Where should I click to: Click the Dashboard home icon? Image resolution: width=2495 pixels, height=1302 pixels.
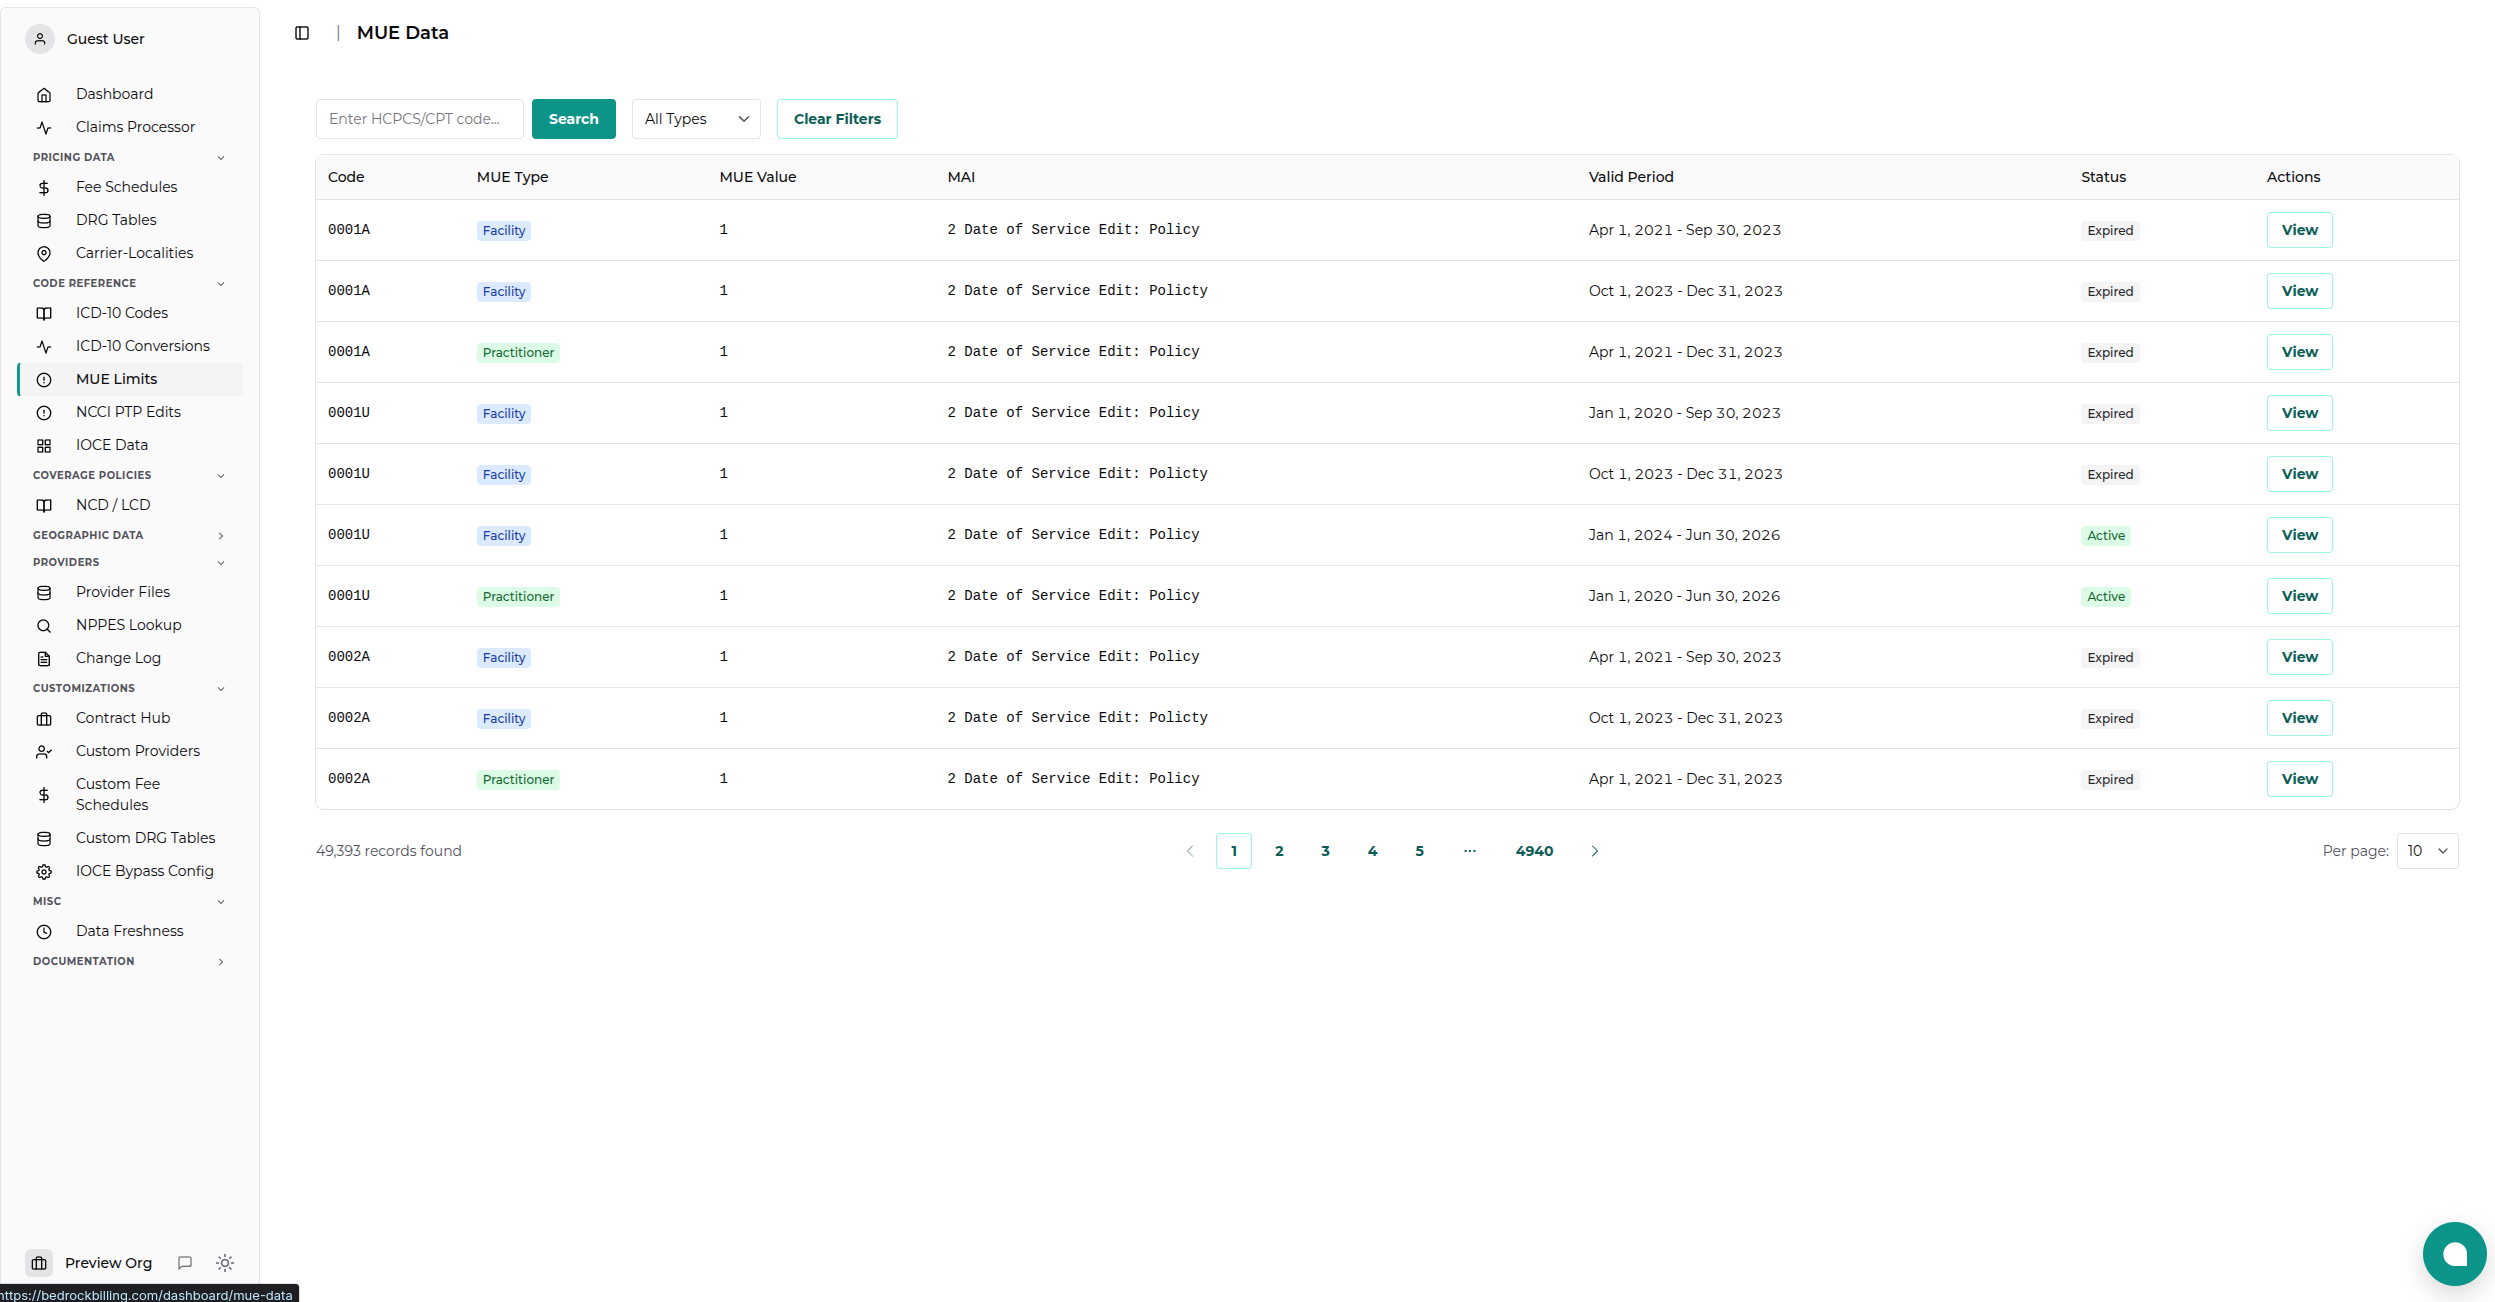coord(44,95)
